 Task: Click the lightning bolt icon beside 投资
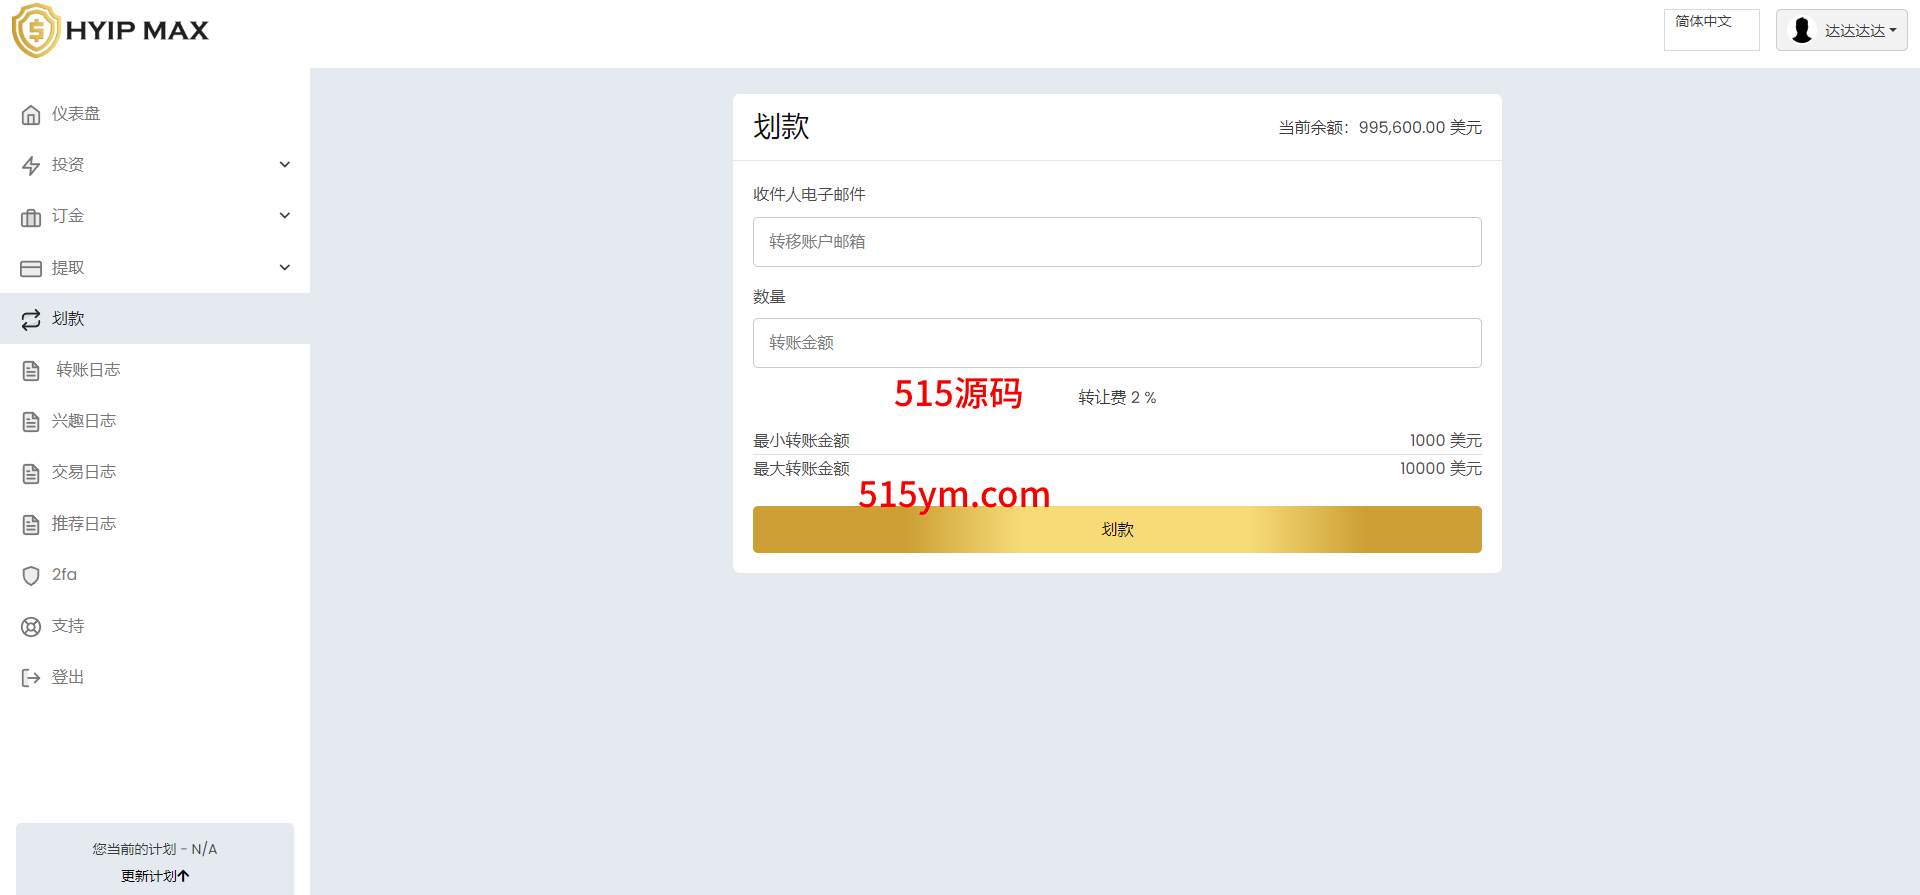click(x=31, y=166)
